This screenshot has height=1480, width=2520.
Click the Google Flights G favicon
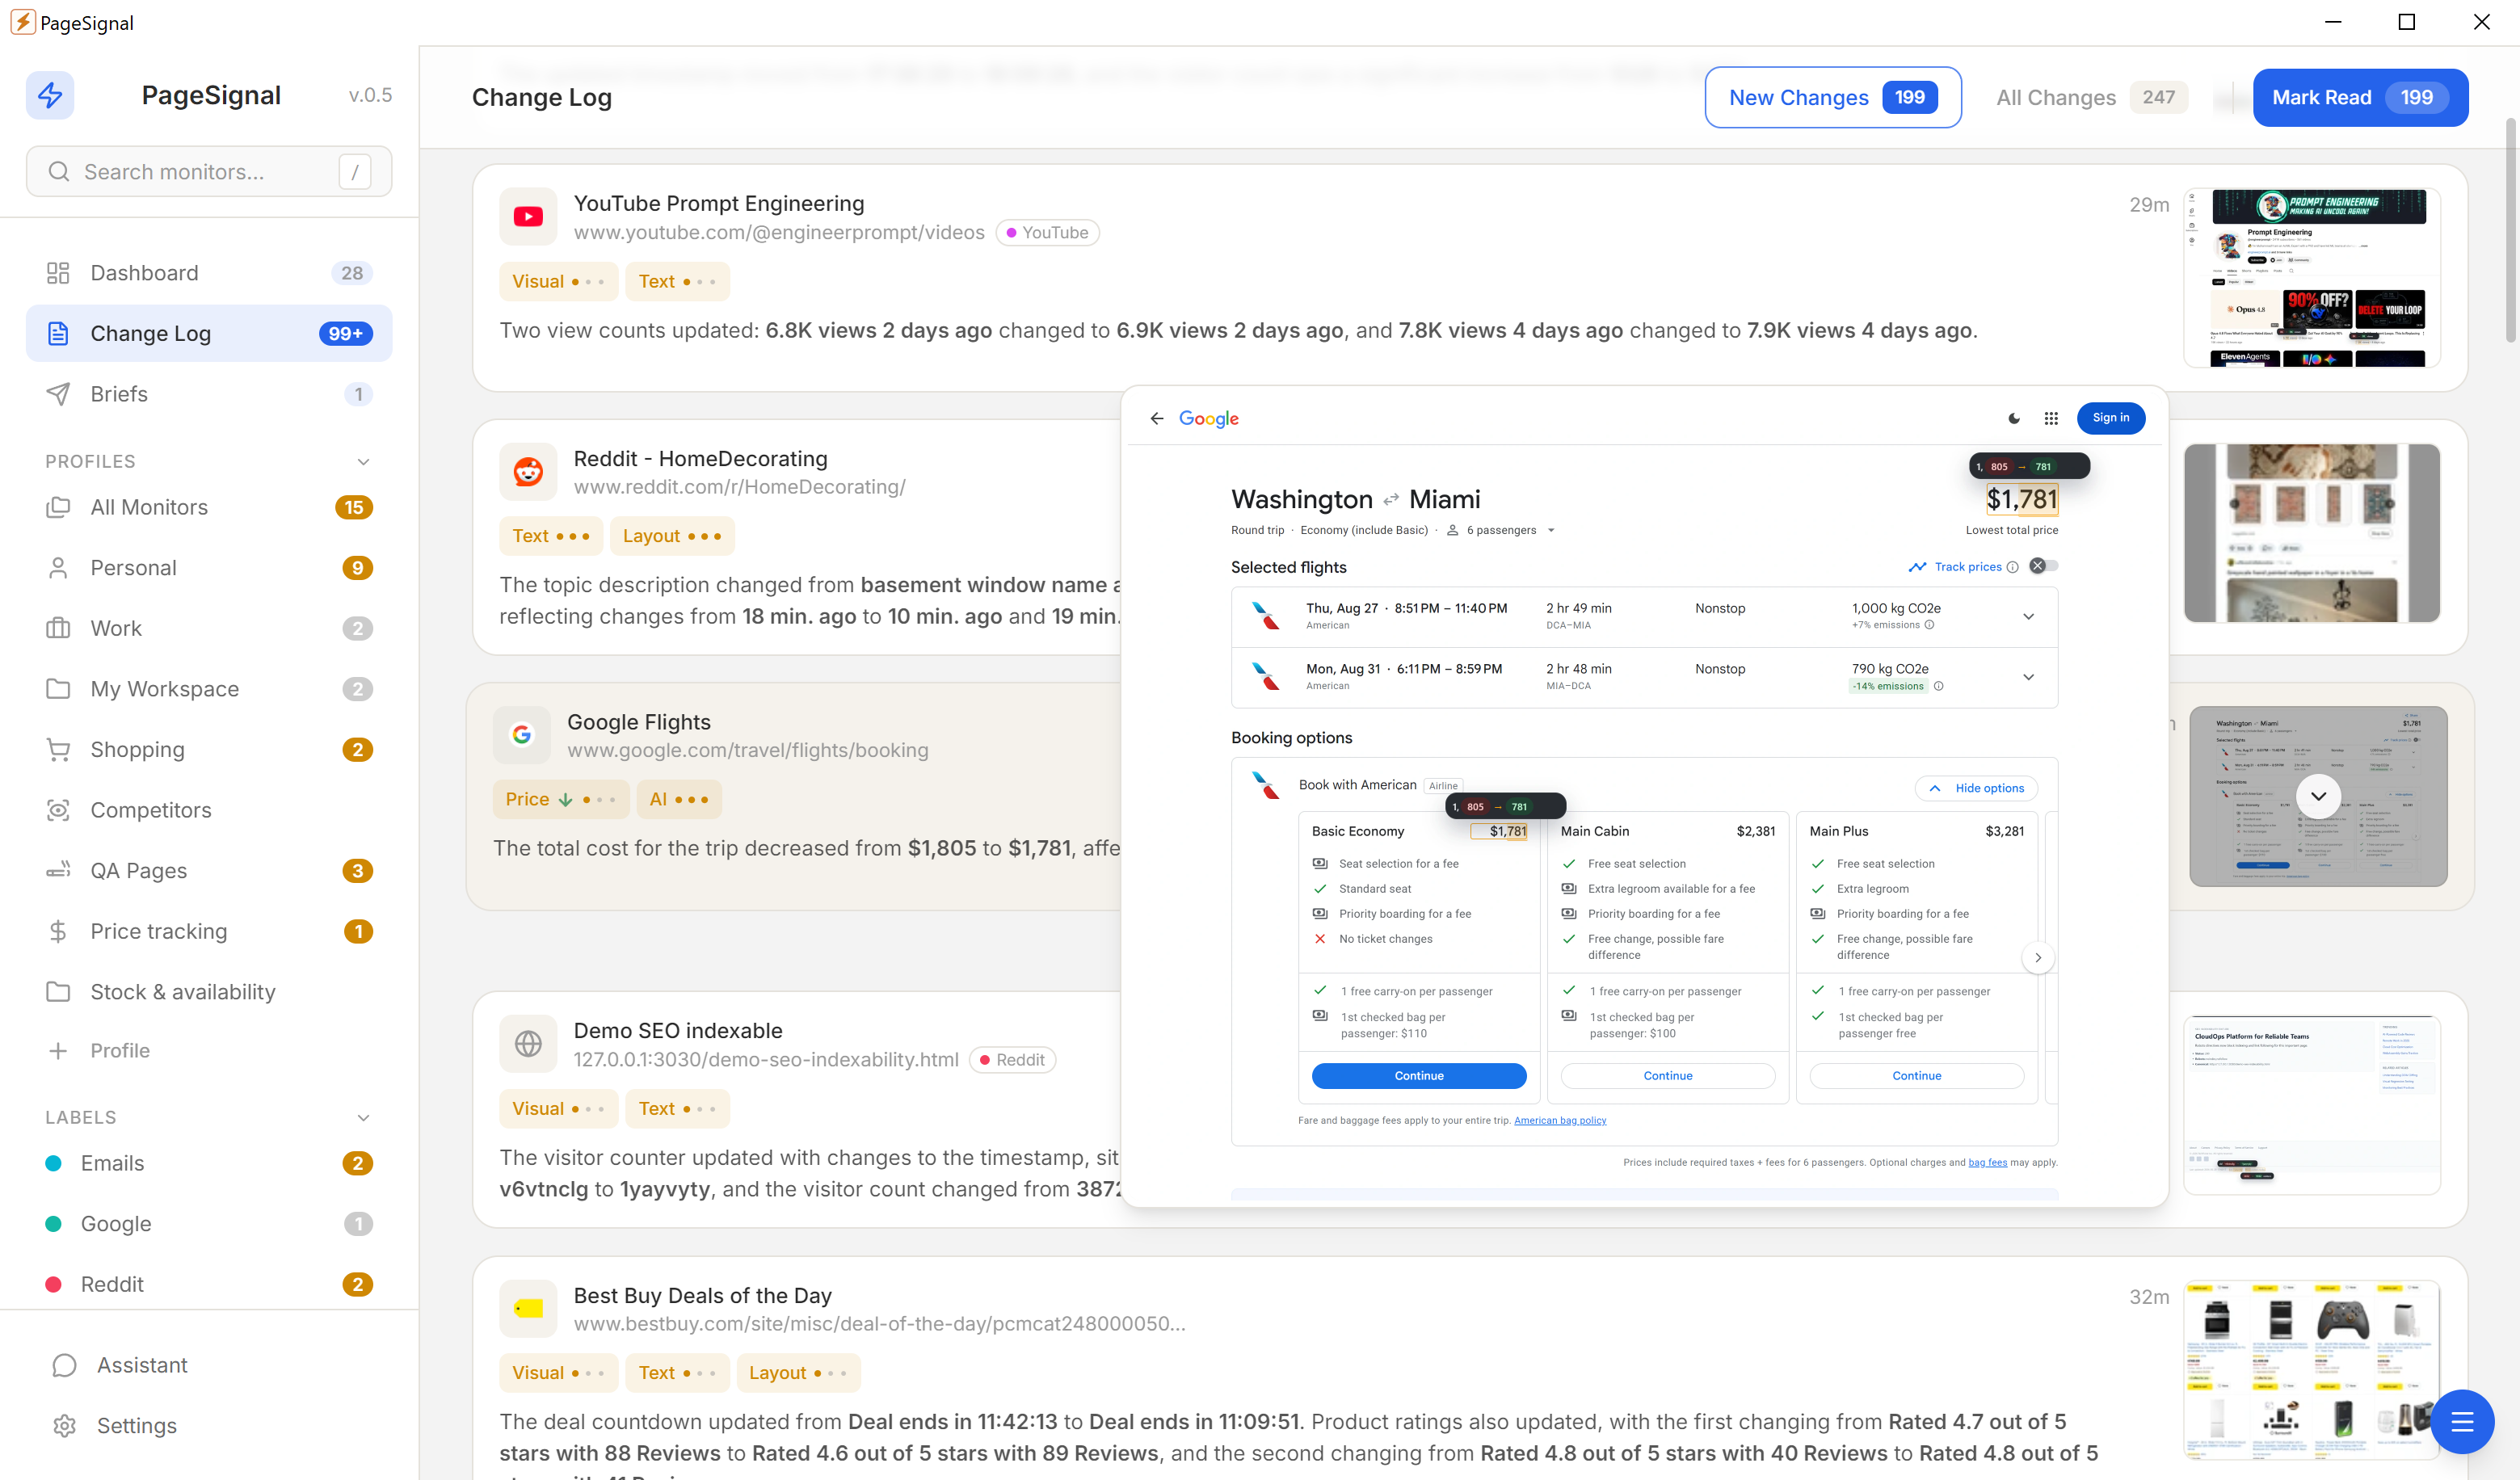522,735
